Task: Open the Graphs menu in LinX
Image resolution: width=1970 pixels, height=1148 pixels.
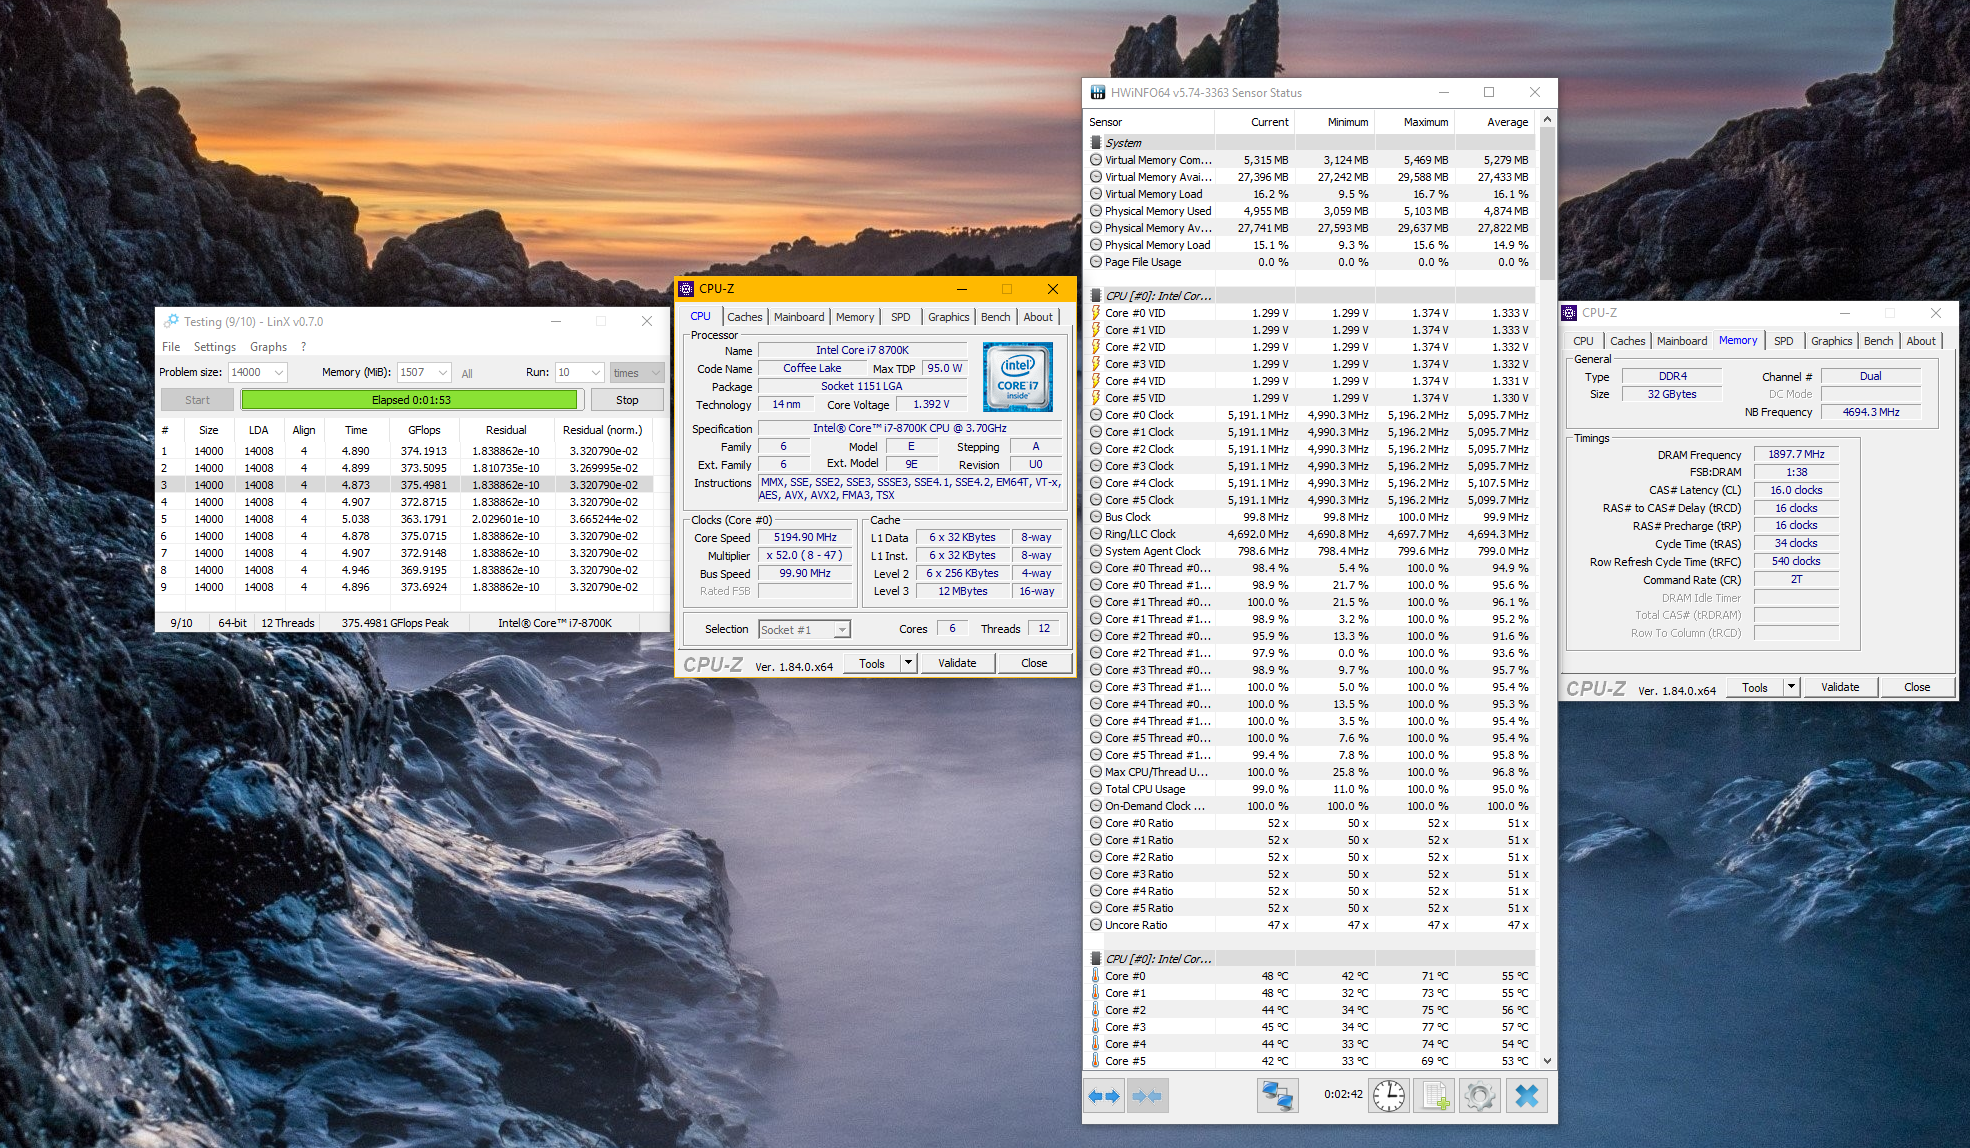Action: pos(268,347)
